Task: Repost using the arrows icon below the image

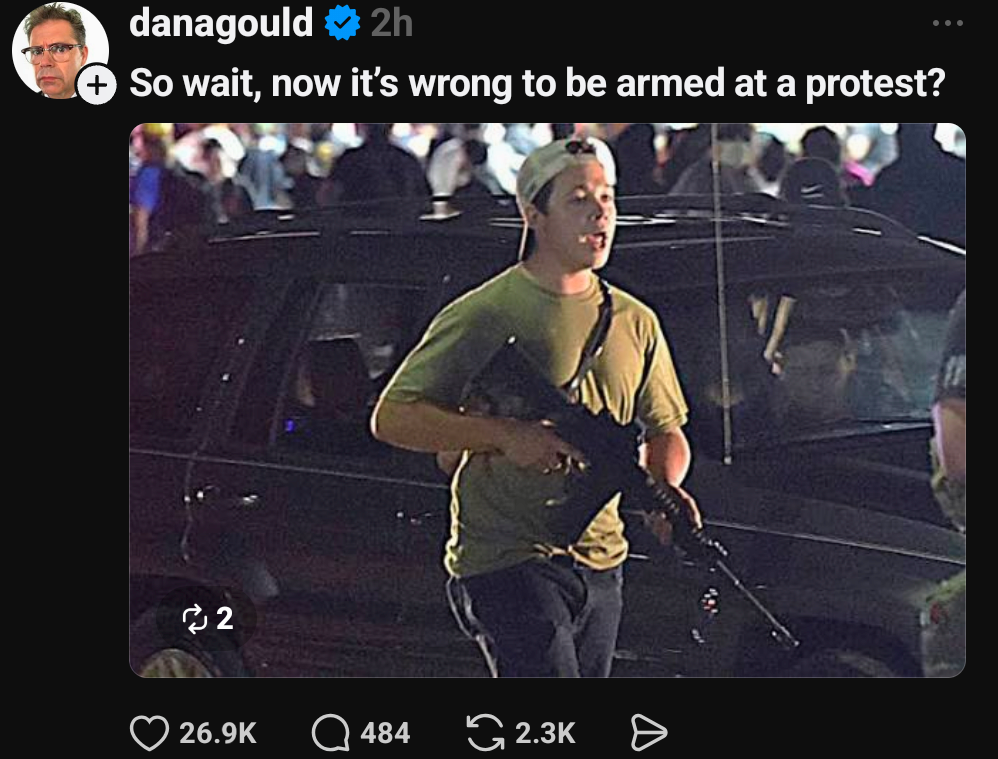Action: [486, 733]
